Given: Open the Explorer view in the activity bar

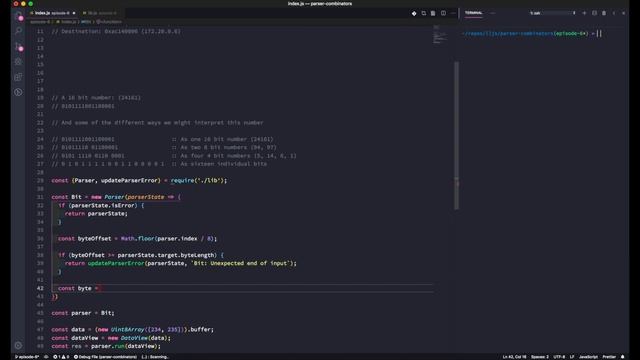Looking at the screenshot, I should [x=18, y=17].
